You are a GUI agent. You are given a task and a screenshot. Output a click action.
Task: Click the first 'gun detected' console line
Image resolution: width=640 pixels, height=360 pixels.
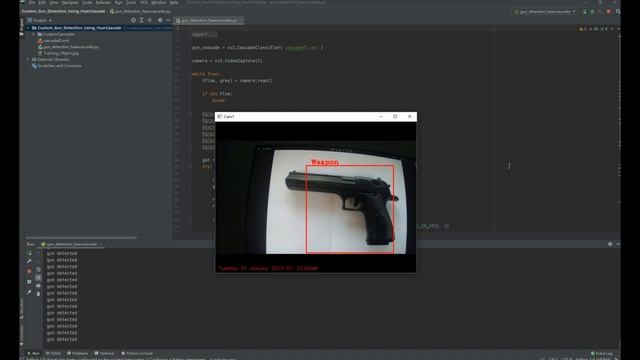point(62,253)
